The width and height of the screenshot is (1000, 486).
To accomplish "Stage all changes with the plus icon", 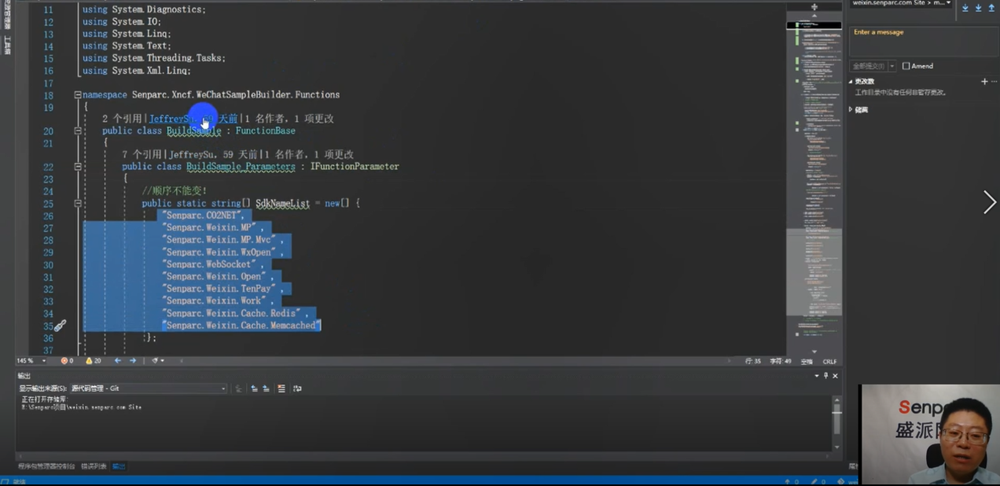I will (x=984, y=82).
